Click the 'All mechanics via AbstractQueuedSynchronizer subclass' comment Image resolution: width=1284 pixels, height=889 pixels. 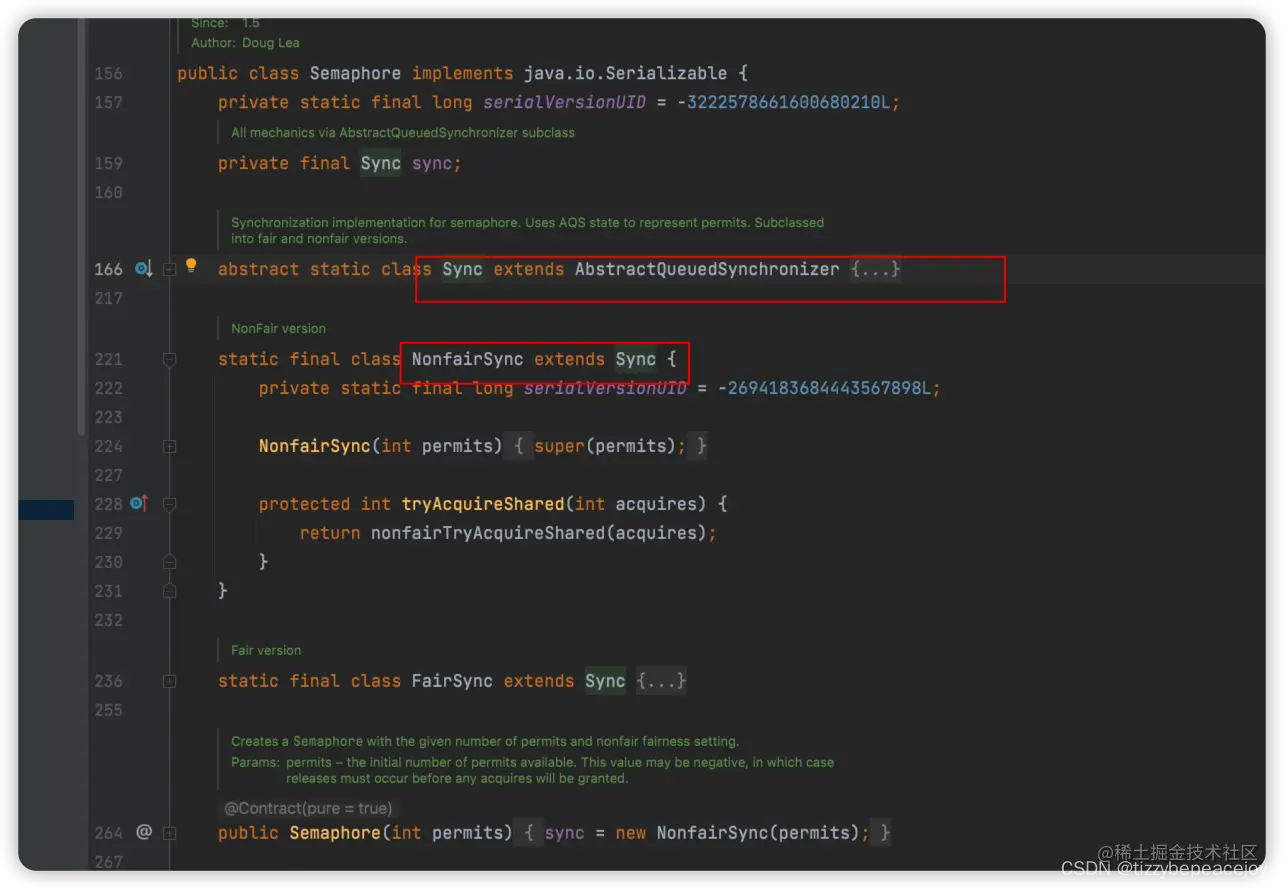(403, 132)
